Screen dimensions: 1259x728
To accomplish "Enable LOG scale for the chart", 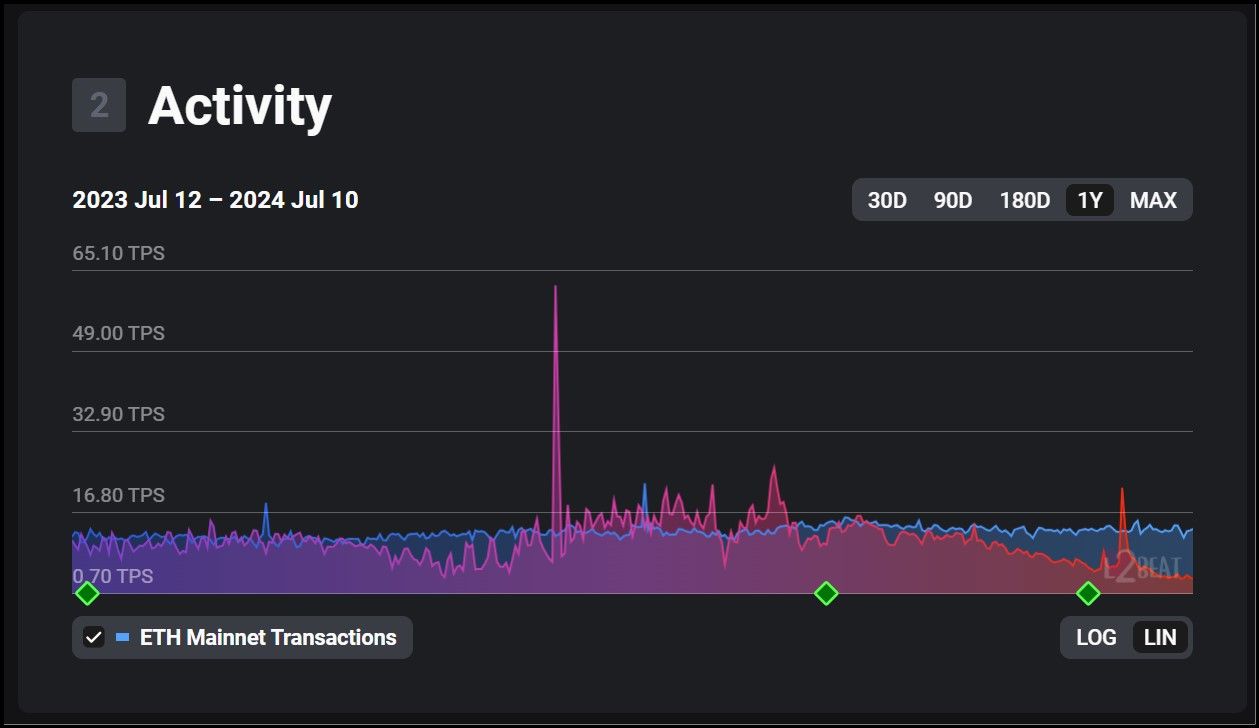I will tap(1096, 637).
